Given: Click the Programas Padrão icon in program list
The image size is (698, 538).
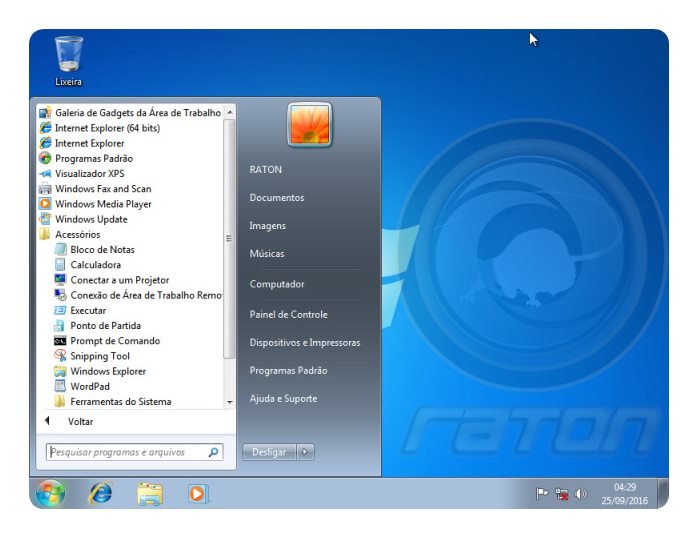Looking at the screenshot, I should (45, 158).
